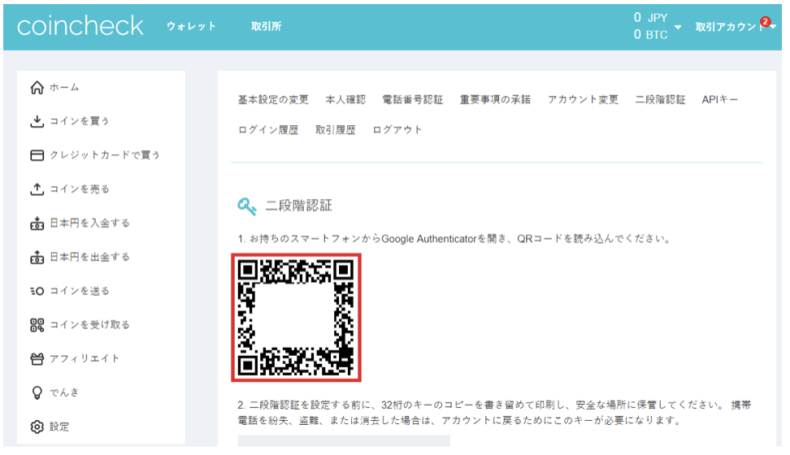Click the two-factor QR code image
Viewport: 790px width, 455px height.
[x=296, y=318]
